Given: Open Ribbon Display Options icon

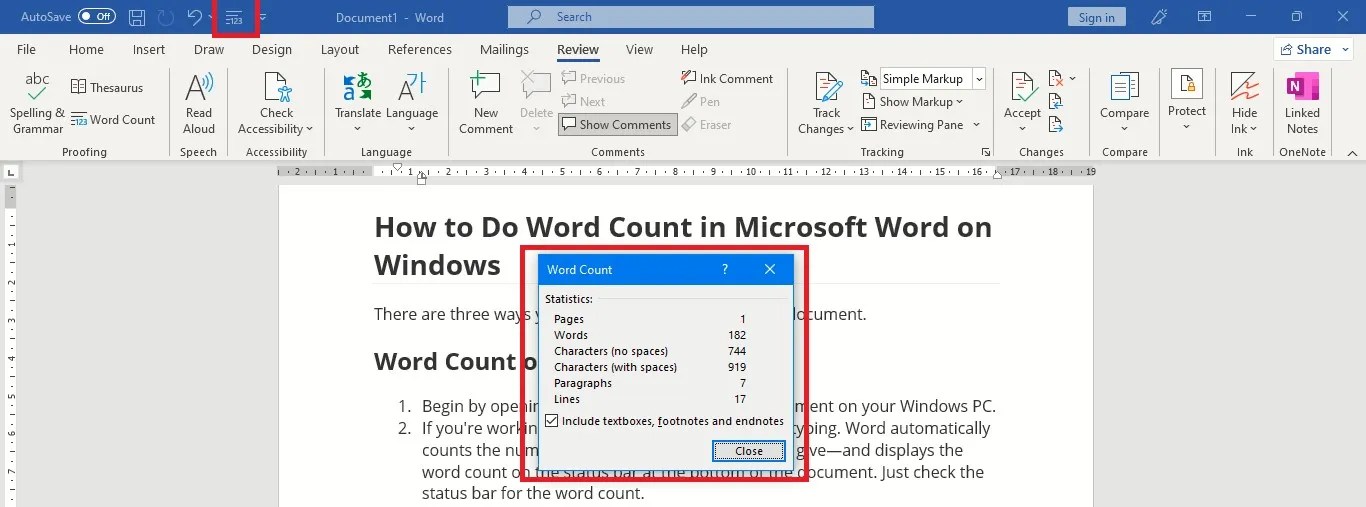Looking at the screenshot, I should (x=1204, y=17).
